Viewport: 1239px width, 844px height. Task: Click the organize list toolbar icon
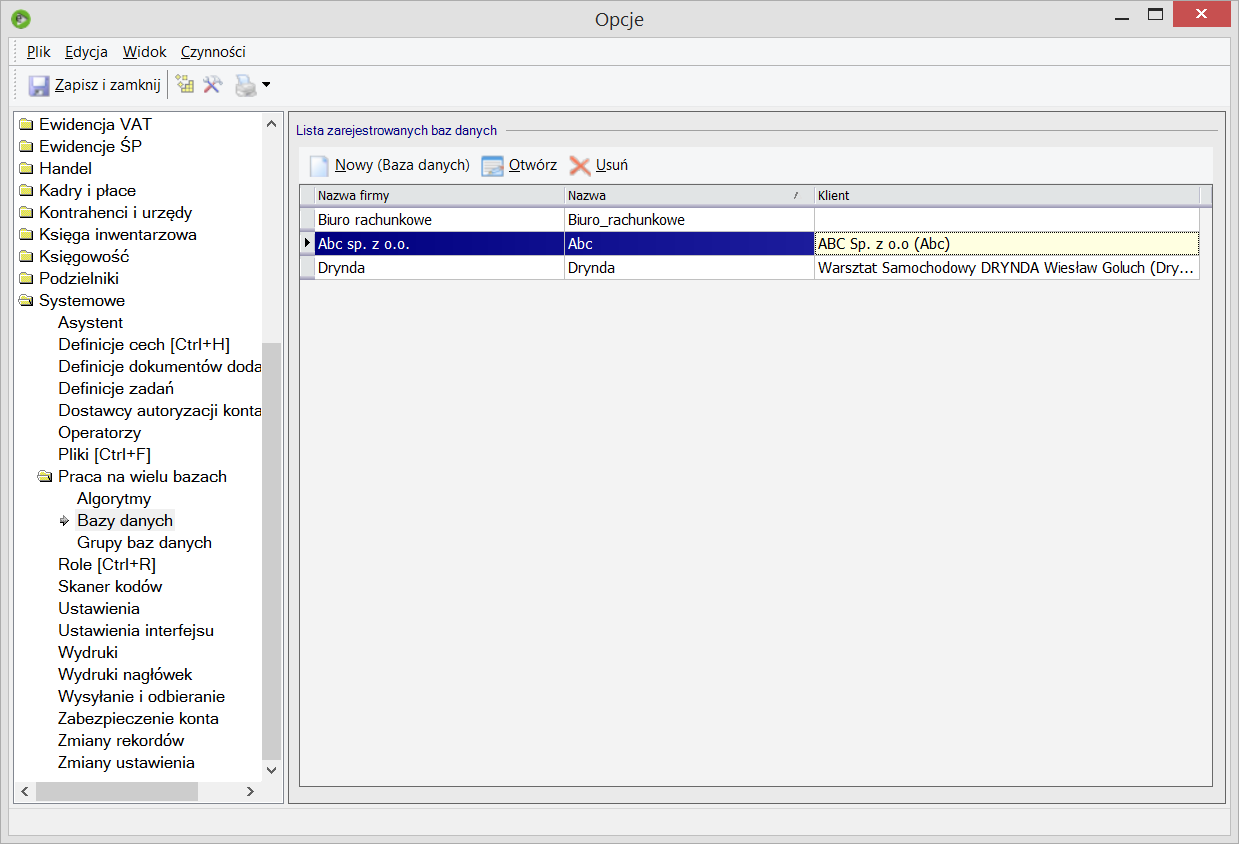point(185,85)
